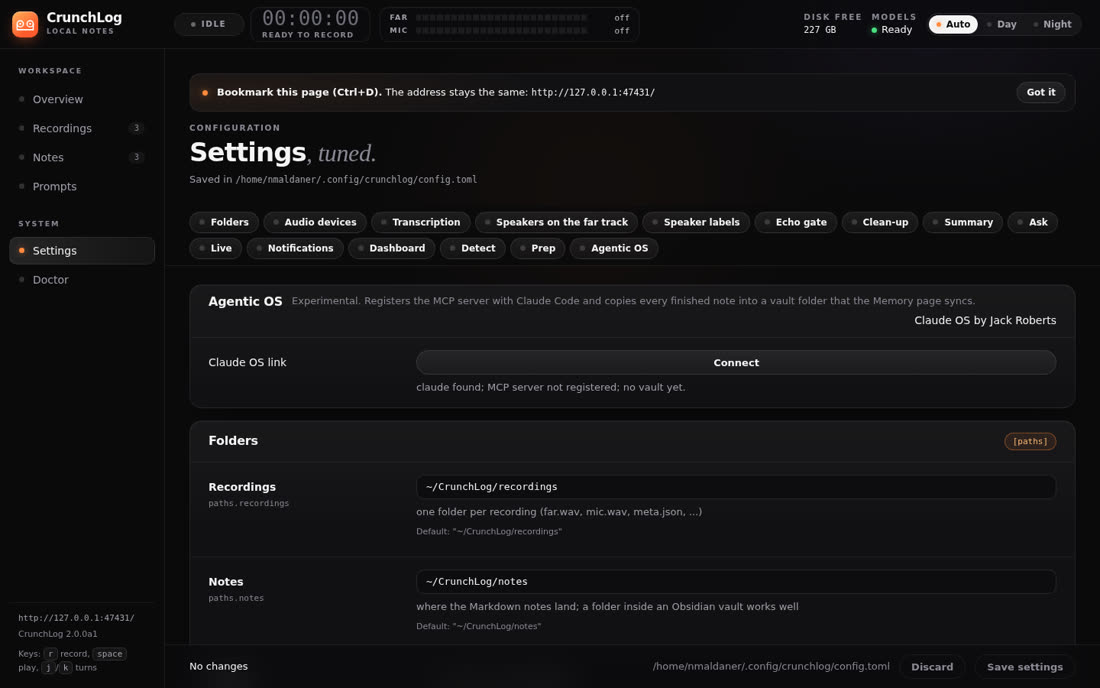Click the Connect button for Claude OS link
This screenshot has height=688, width=1100.
736,363
